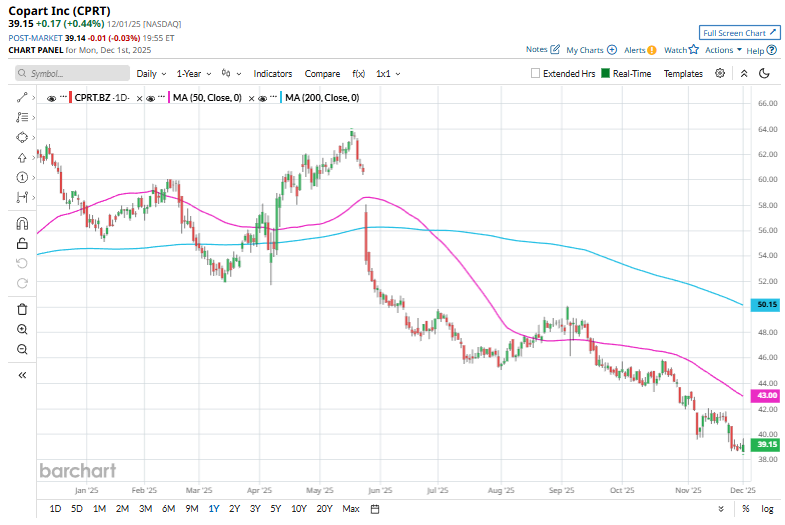785x525 pixels.
Task: Switch to dark mode moon icon
Action: click(764, 73)
